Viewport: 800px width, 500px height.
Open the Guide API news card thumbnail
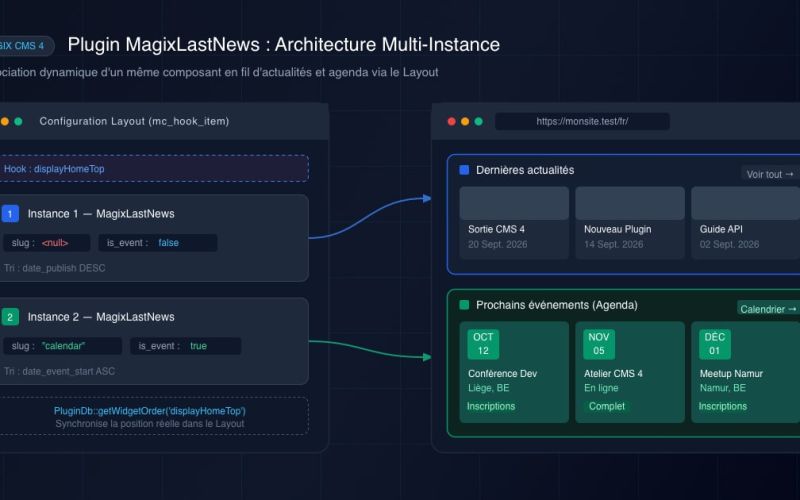tap(745, 203)
